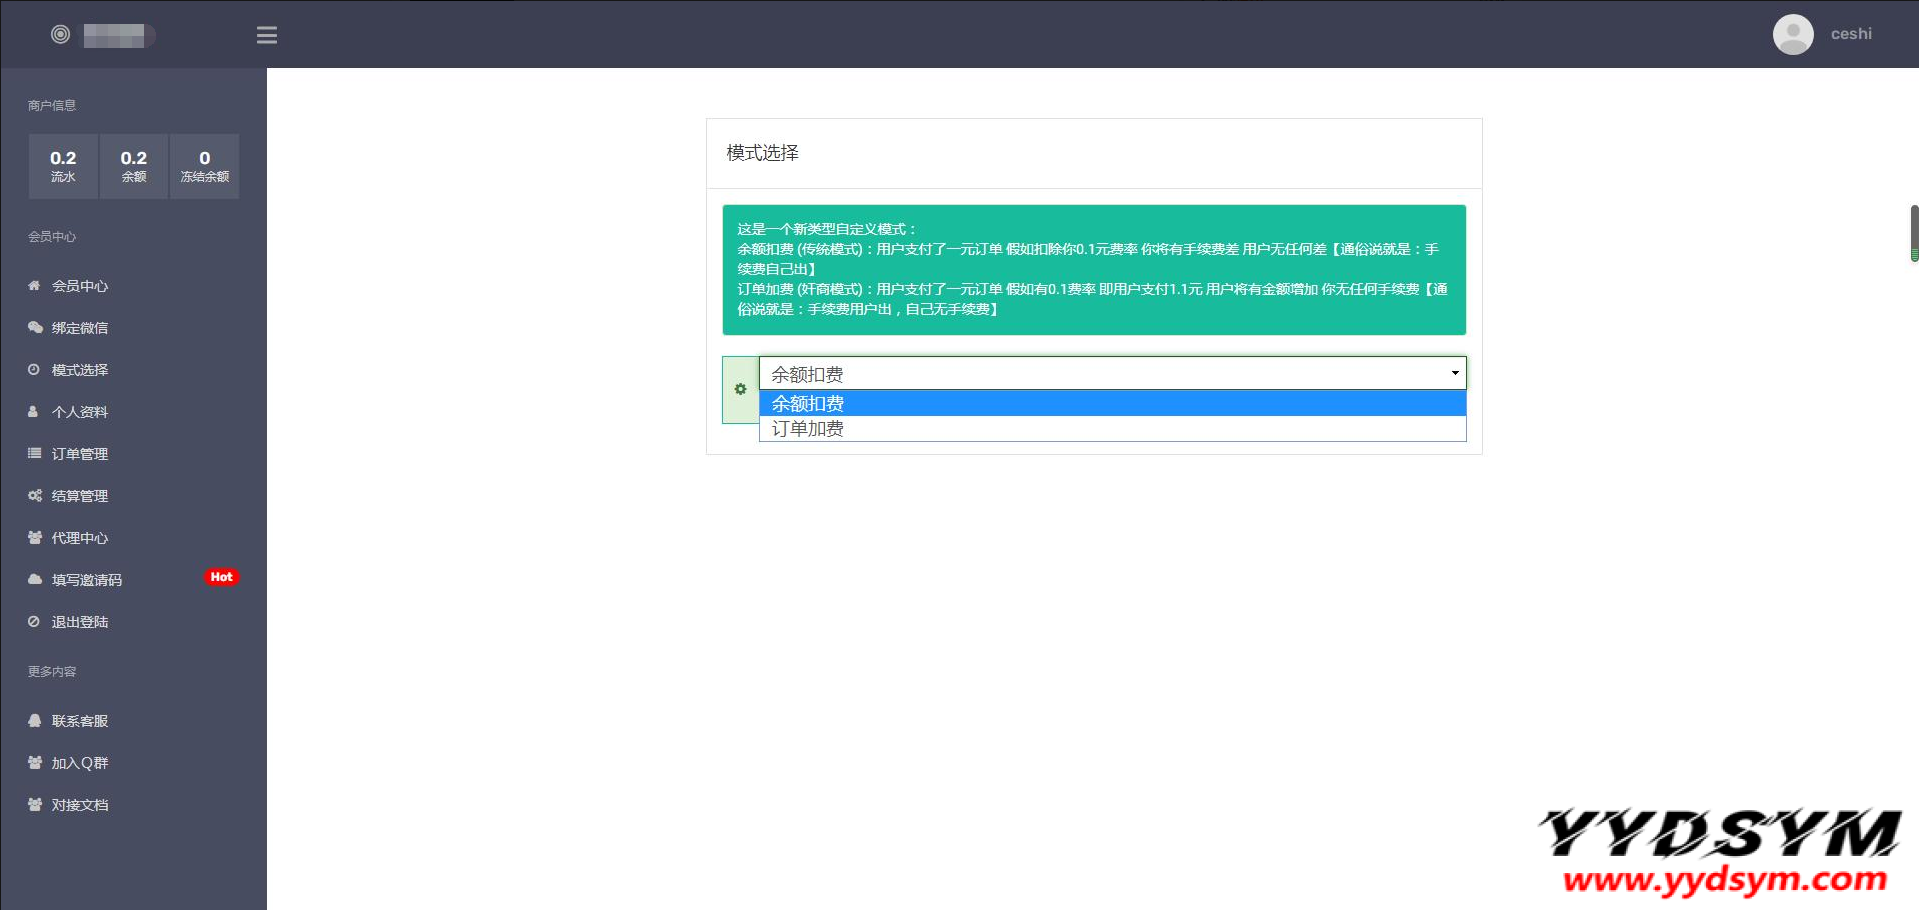Click the user icon beside 个人资料
The height and width of the screenshot is (910, 1919).
[33, 412]
